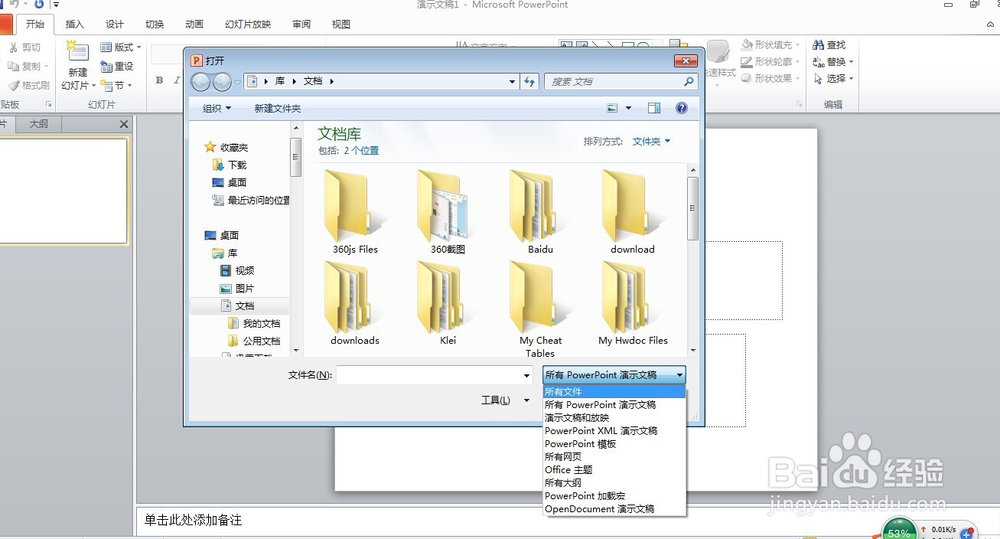Image resolution: width=1000 pixels, height=539 pixels.
Task: Click the 文件名 input field
Action: (x=429, y=375)
